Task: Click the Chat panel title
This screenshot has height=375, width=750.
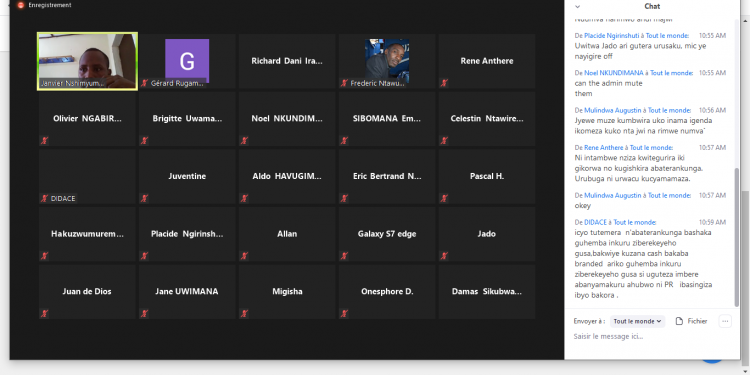Action: (652, 6)
